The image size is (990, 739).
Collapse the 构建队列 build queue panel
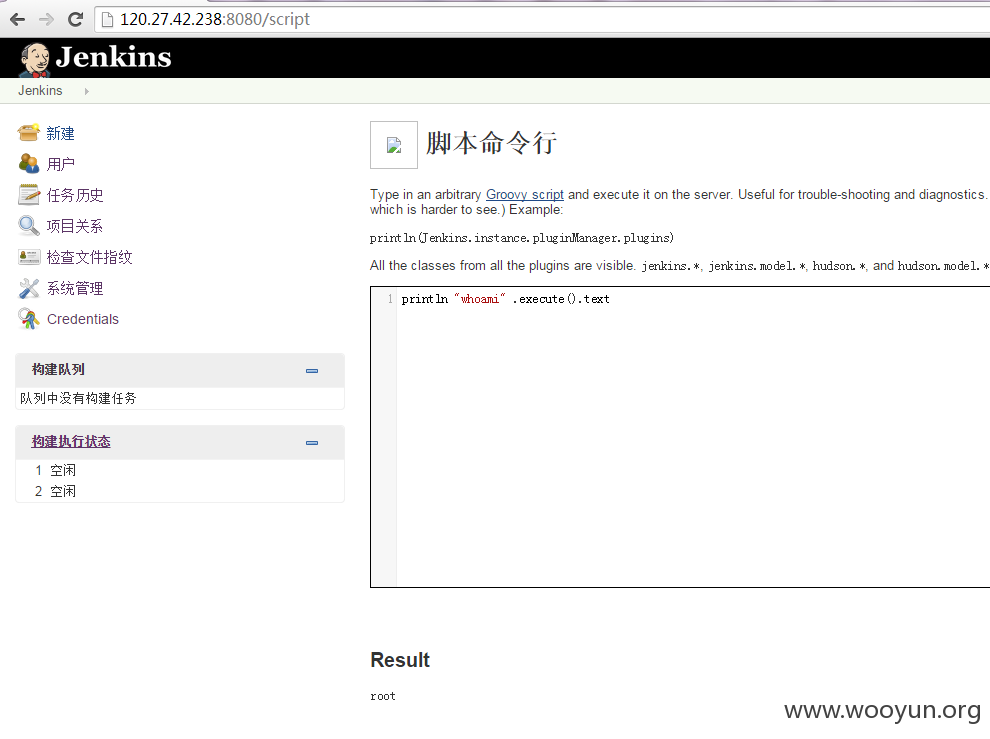[x=312, y=371]
